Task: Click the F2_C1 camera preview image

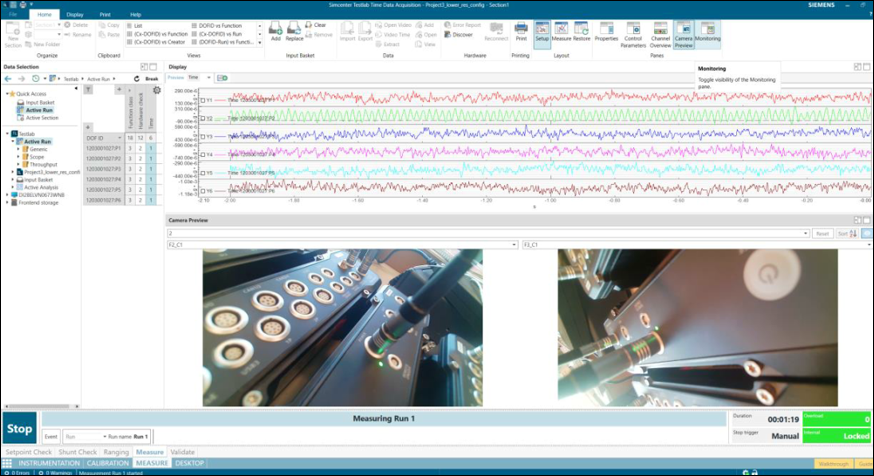Action: pos(342,328)
